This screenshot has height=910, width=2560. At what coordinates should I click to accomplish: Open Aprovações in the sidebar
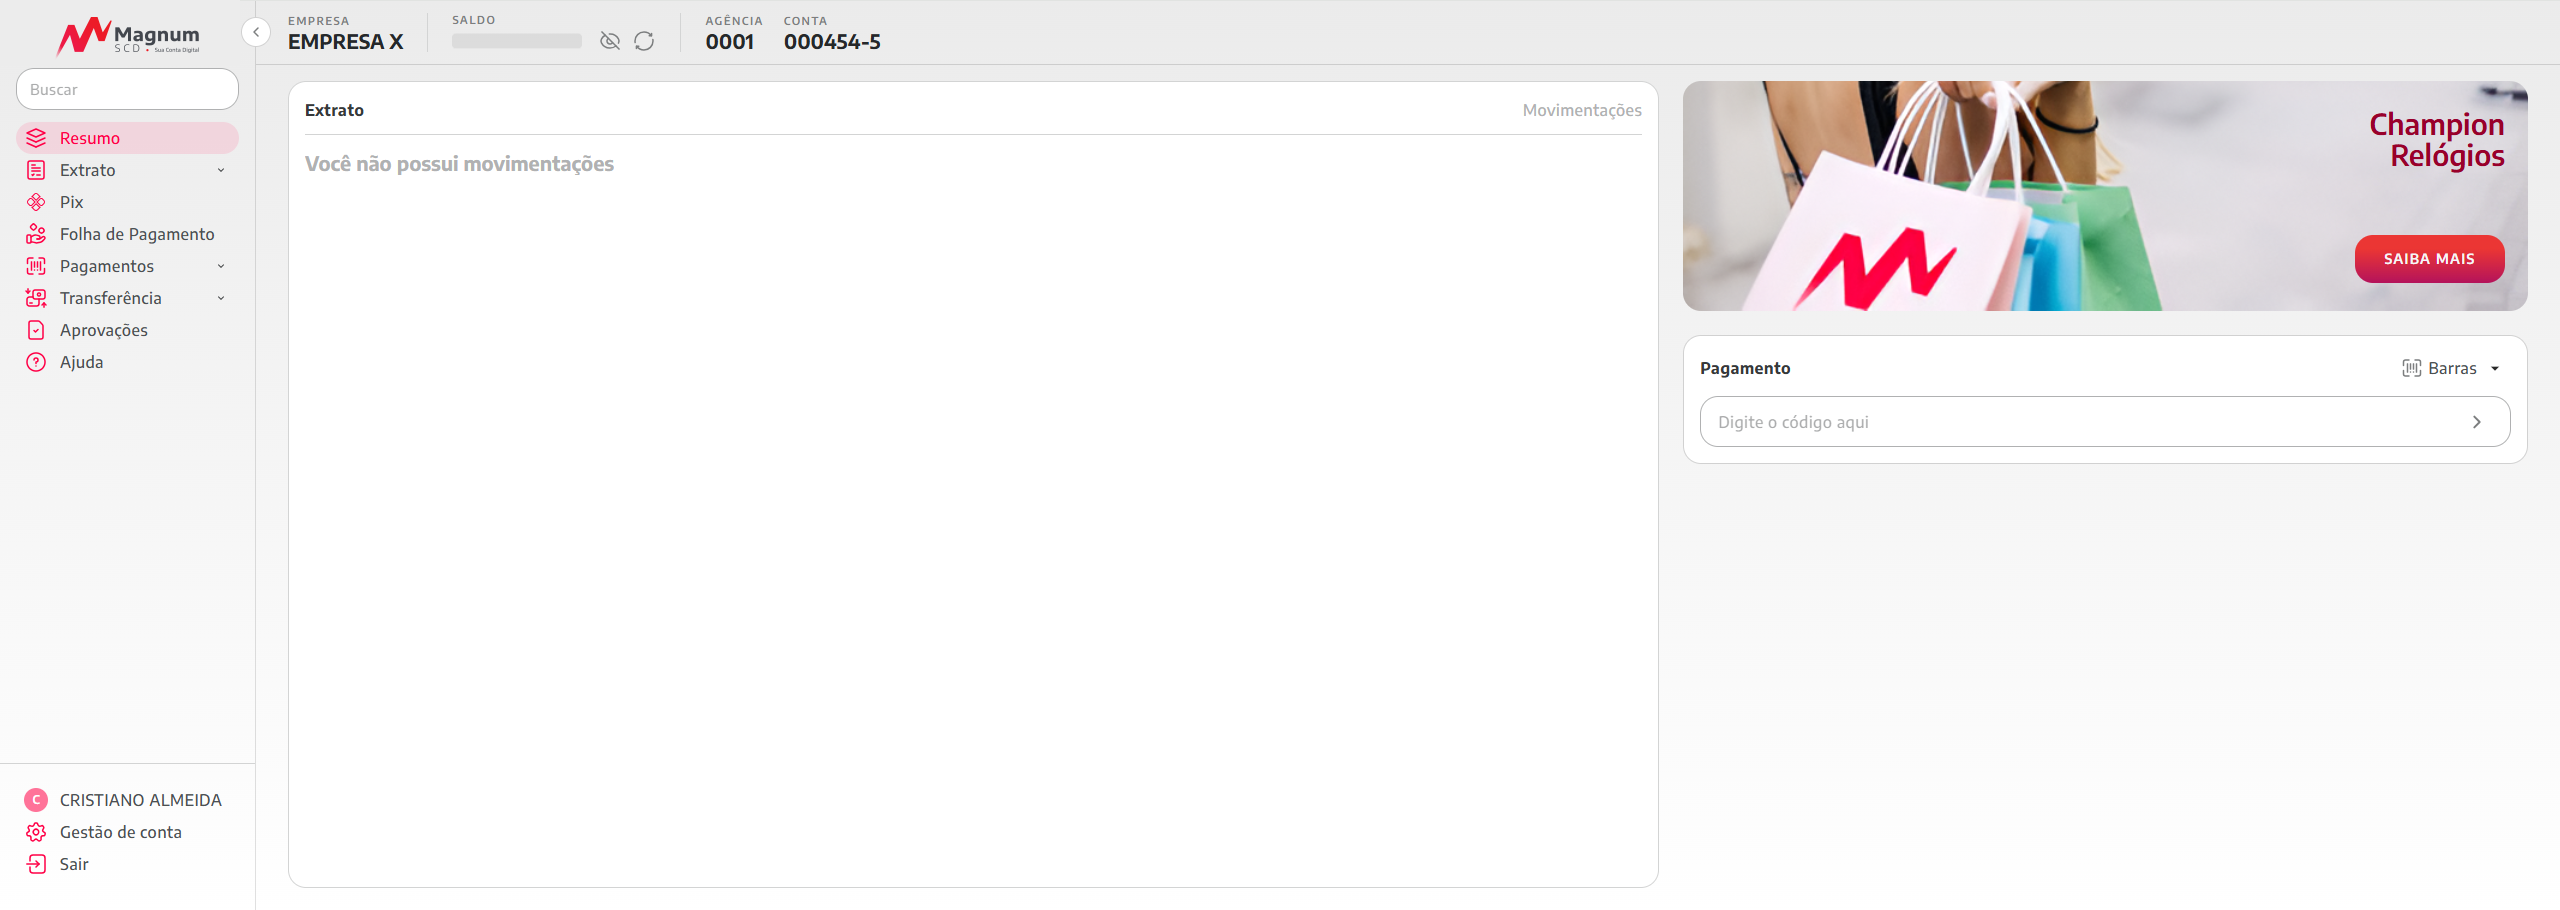(x=127, y=330)
